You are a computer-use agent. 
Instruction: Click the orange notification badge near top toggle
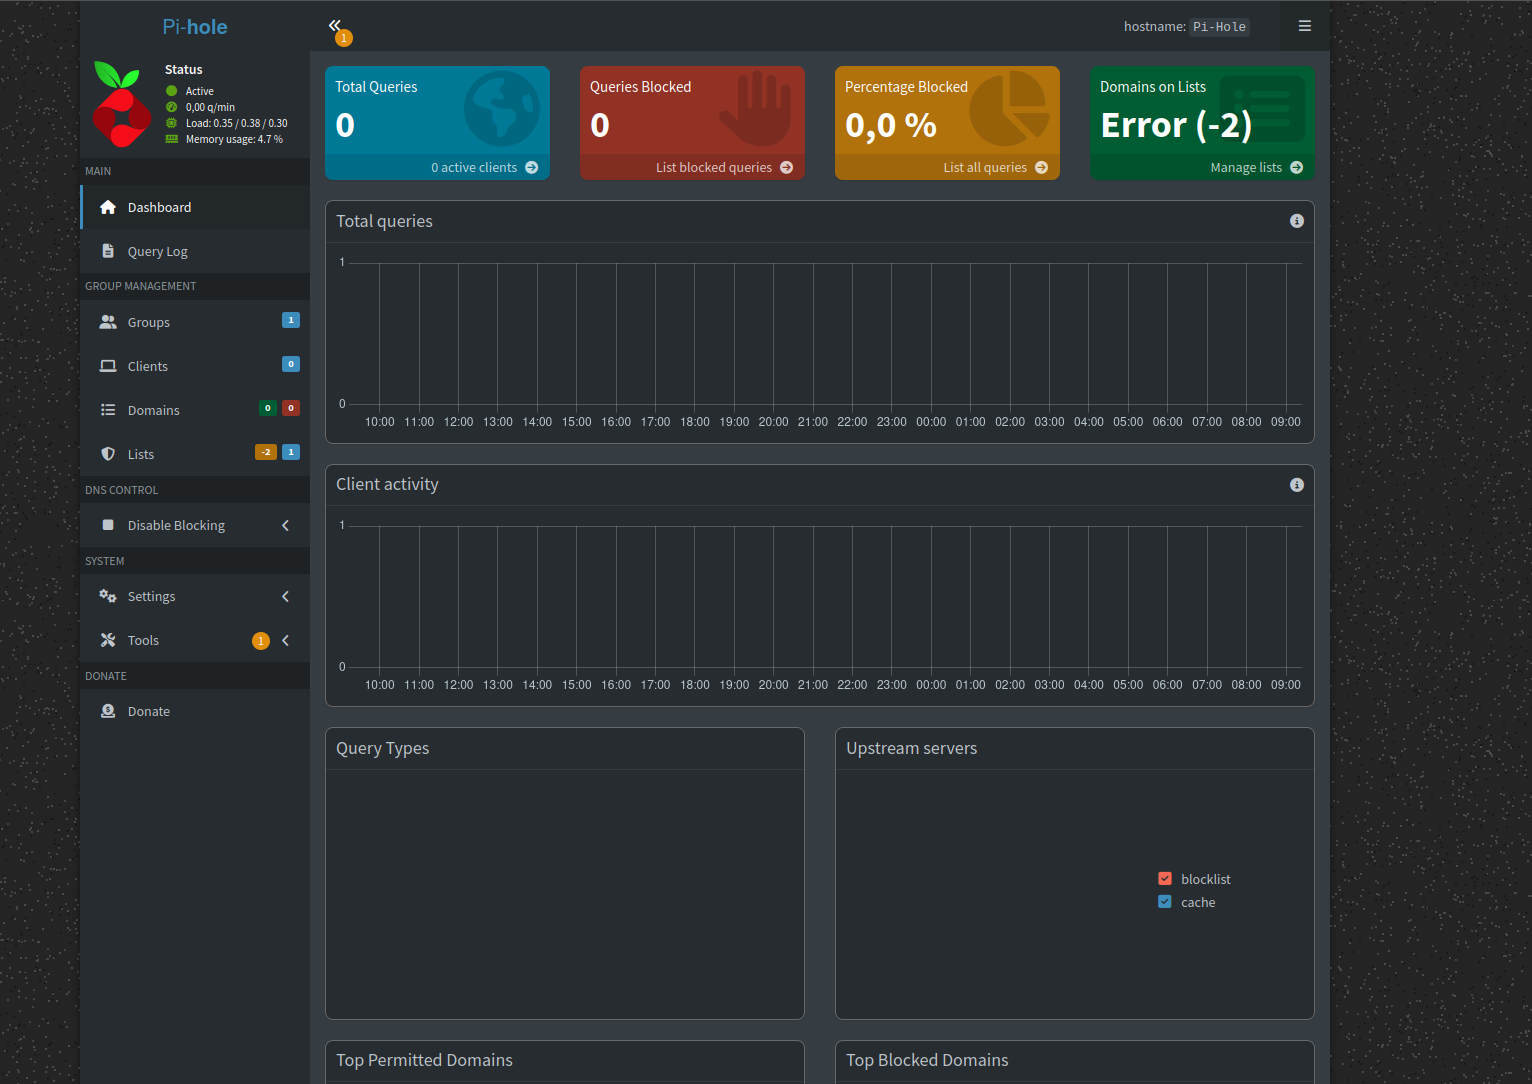[x=344, y=38]
